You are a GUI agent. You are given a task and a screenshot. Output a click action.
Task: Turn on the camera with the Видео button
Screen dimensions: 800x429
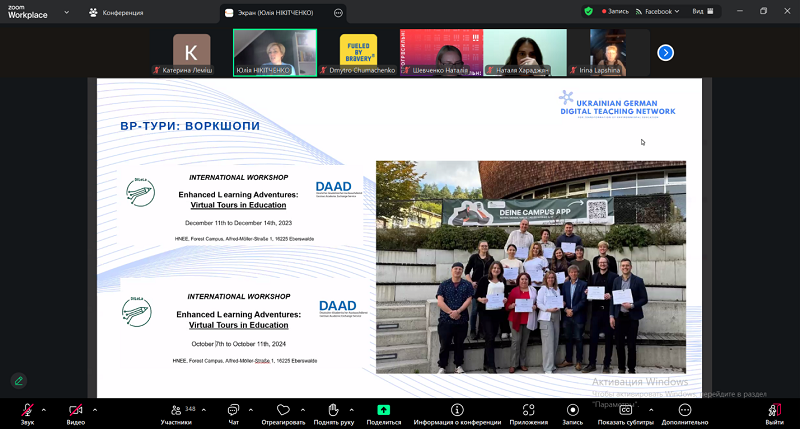(76, 412)
